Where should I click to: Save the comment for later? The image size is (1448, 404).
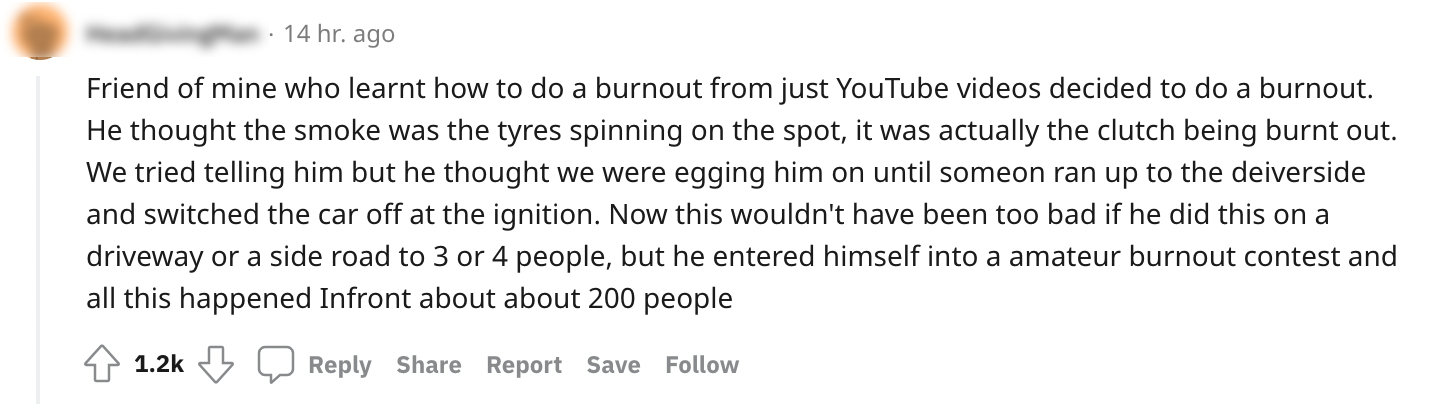(x=613, y=365)
